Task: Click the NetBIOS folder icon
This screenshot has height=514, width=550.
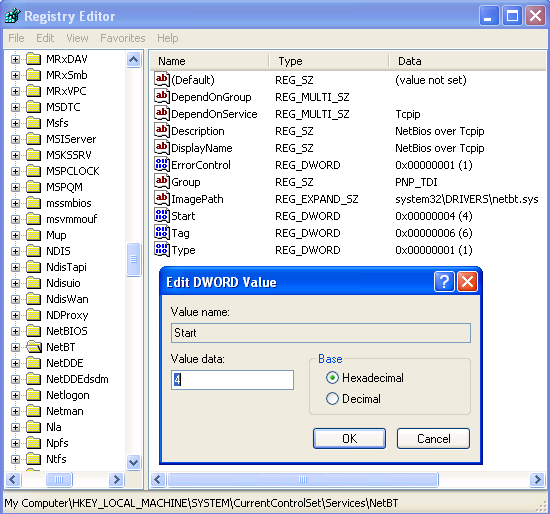Action: (34, 331)
